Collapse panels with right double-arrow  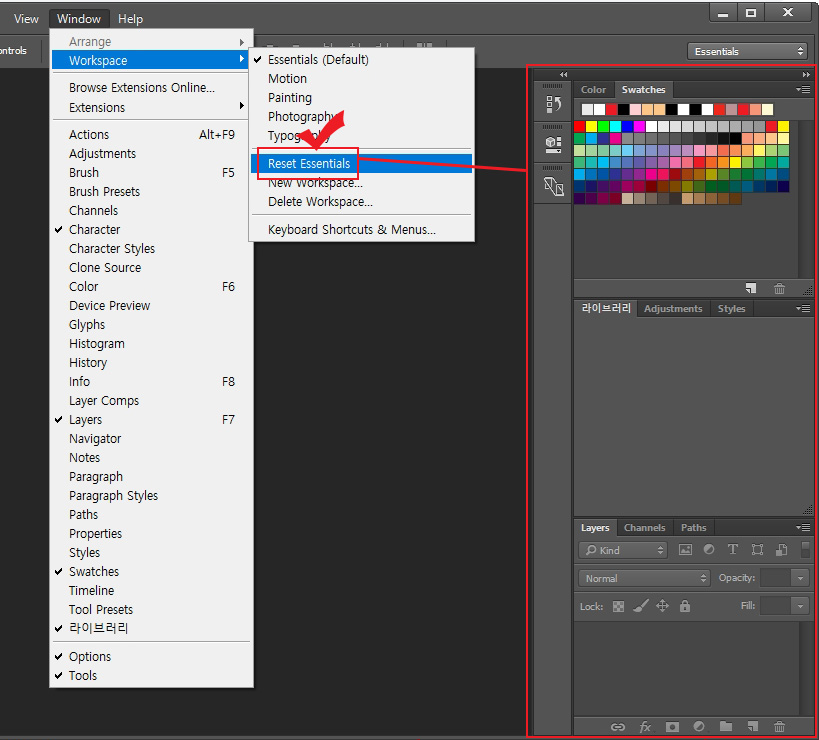click(806, 74)
